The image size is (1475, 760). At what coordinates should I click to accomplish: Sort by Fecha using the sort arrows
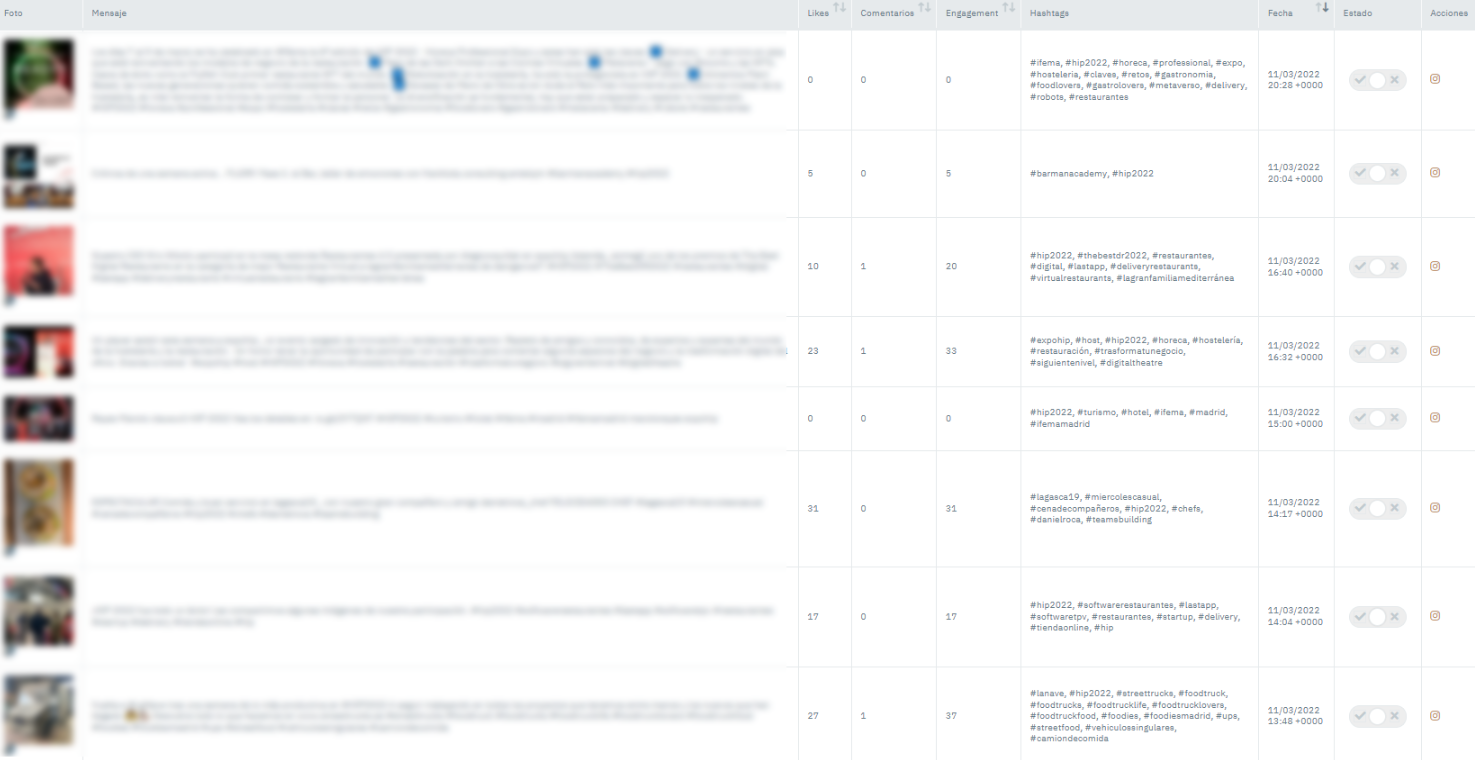(1322, 8)
